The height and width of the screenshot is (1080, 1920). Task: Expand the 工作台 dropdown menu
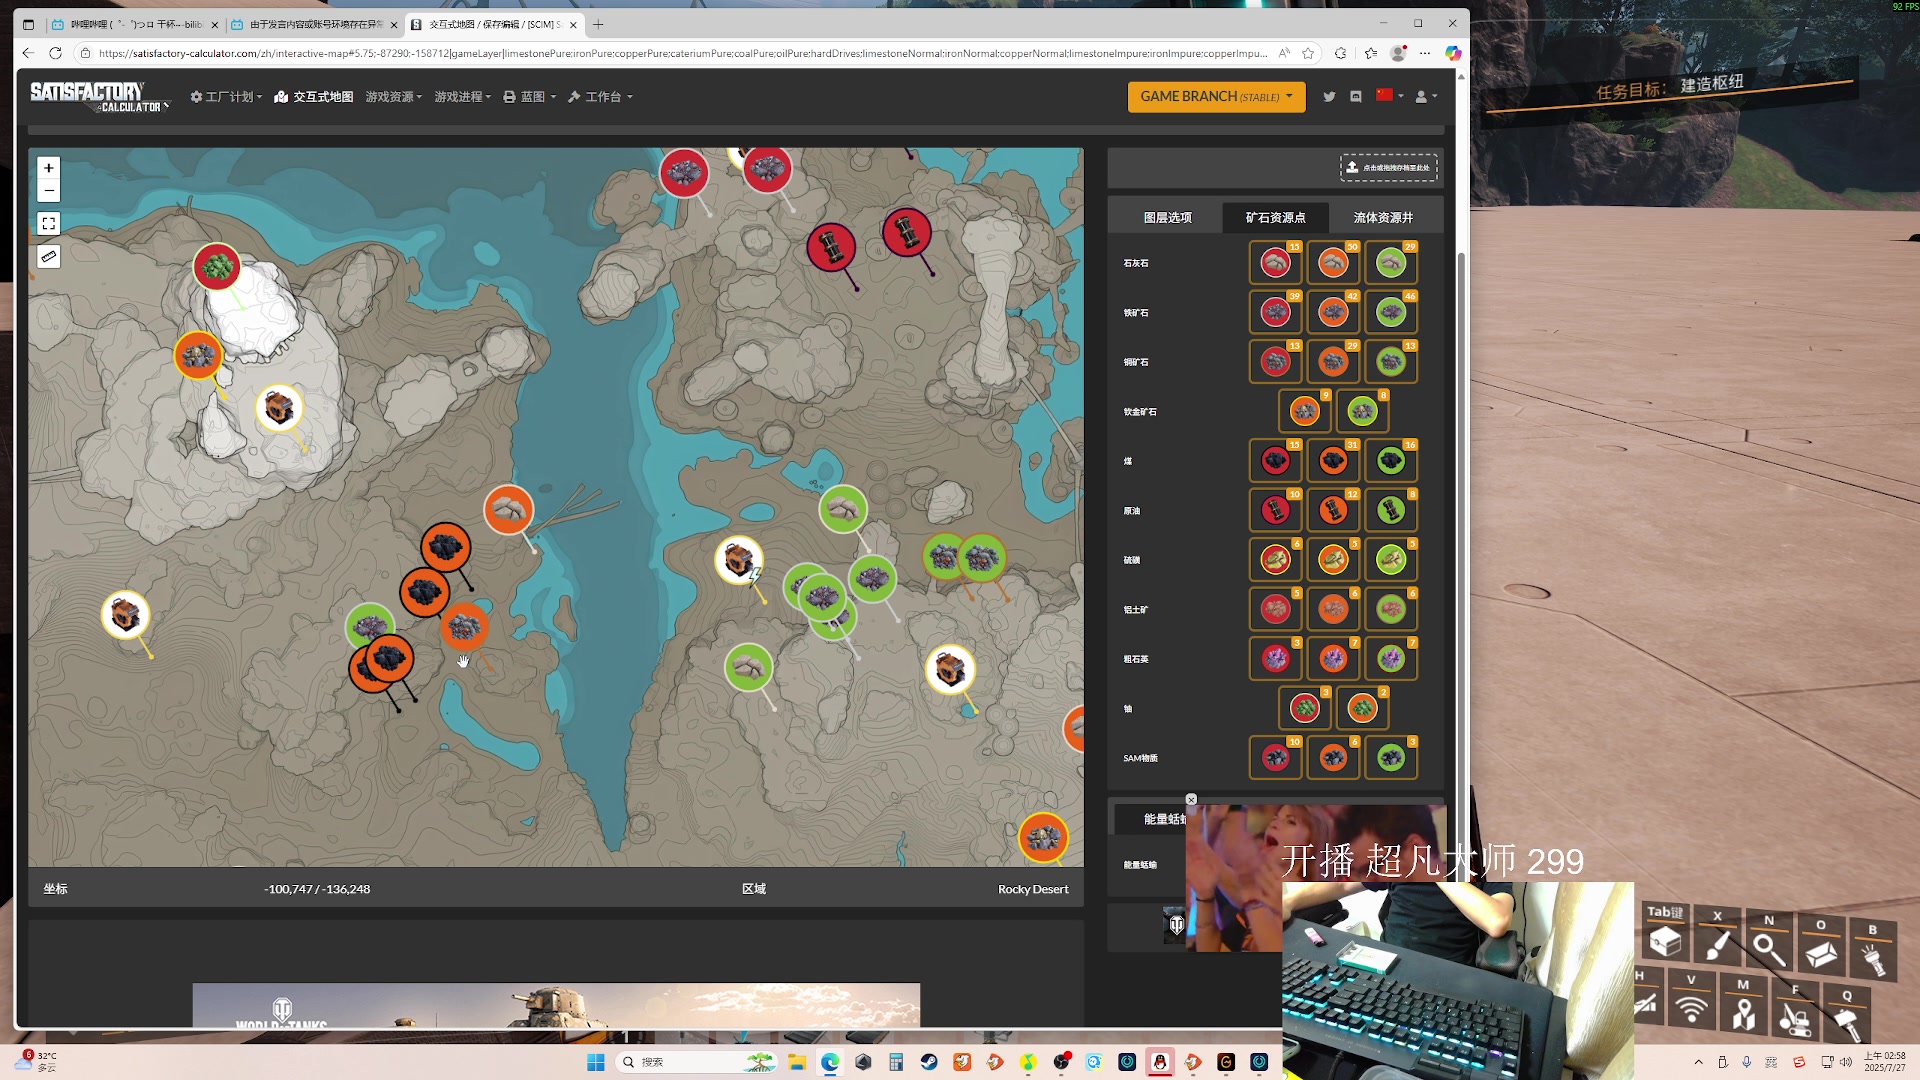tap(600, 97)
